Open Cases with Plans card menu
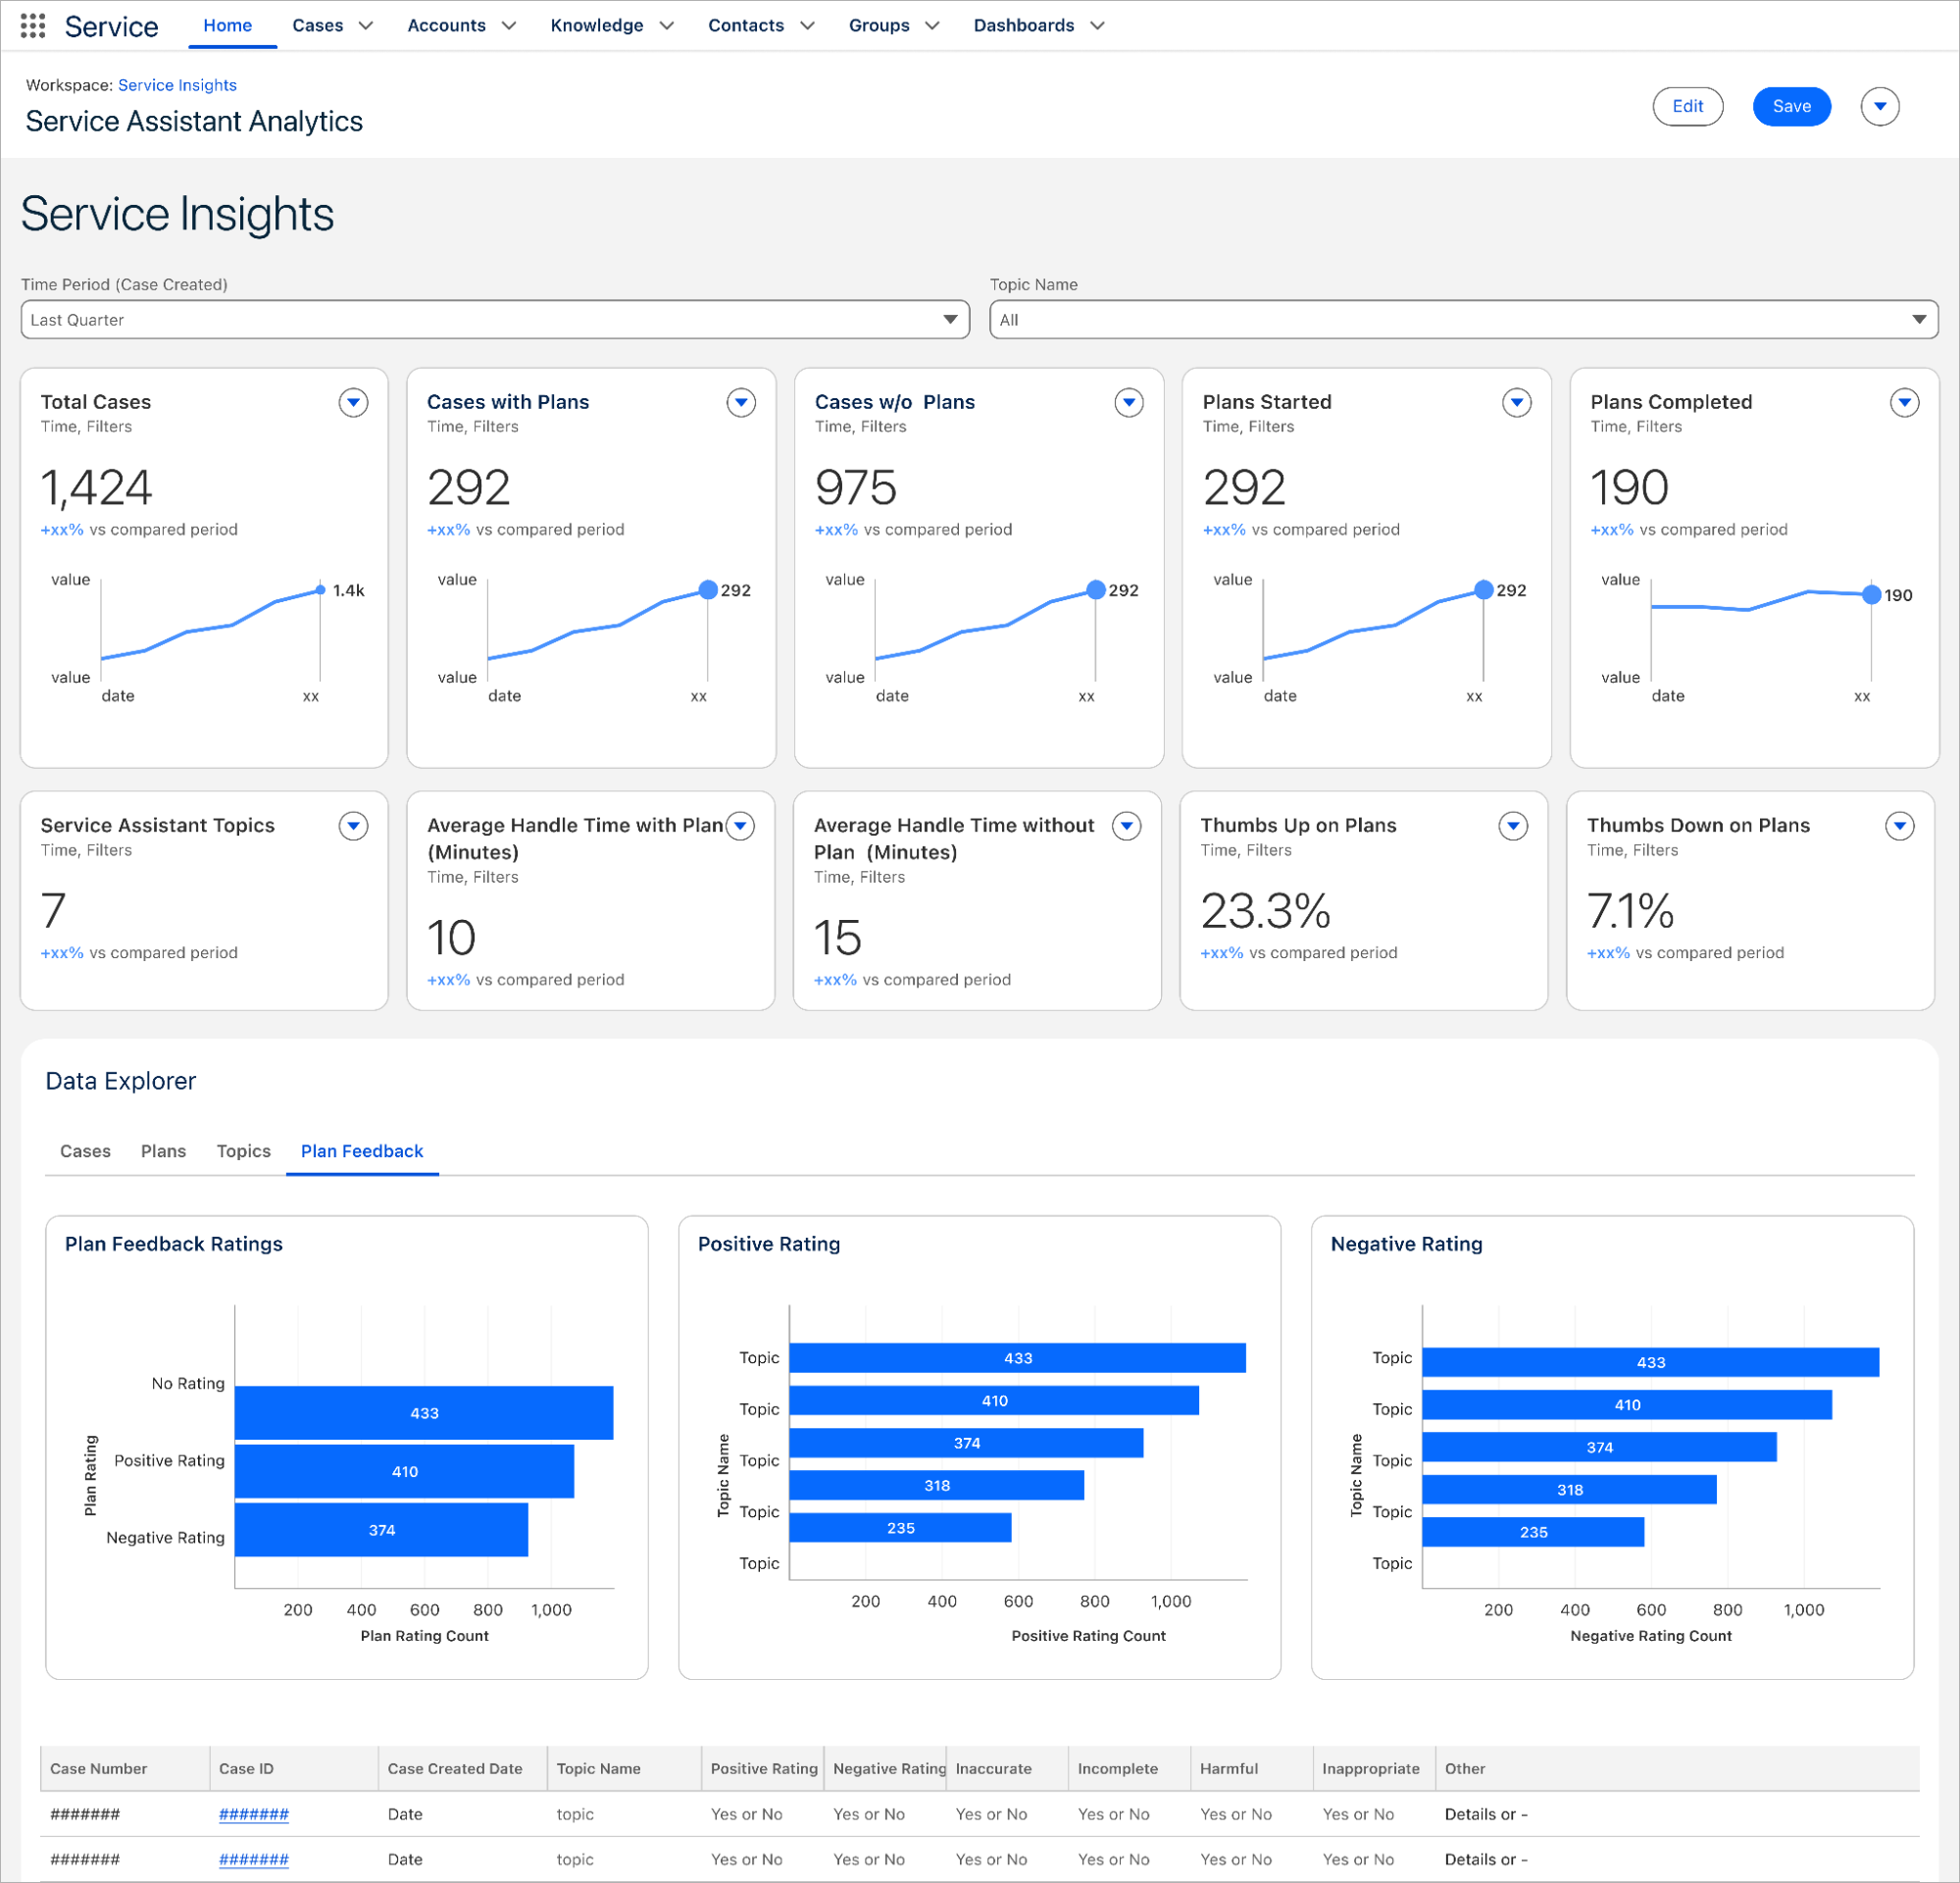 coord(741,403)
